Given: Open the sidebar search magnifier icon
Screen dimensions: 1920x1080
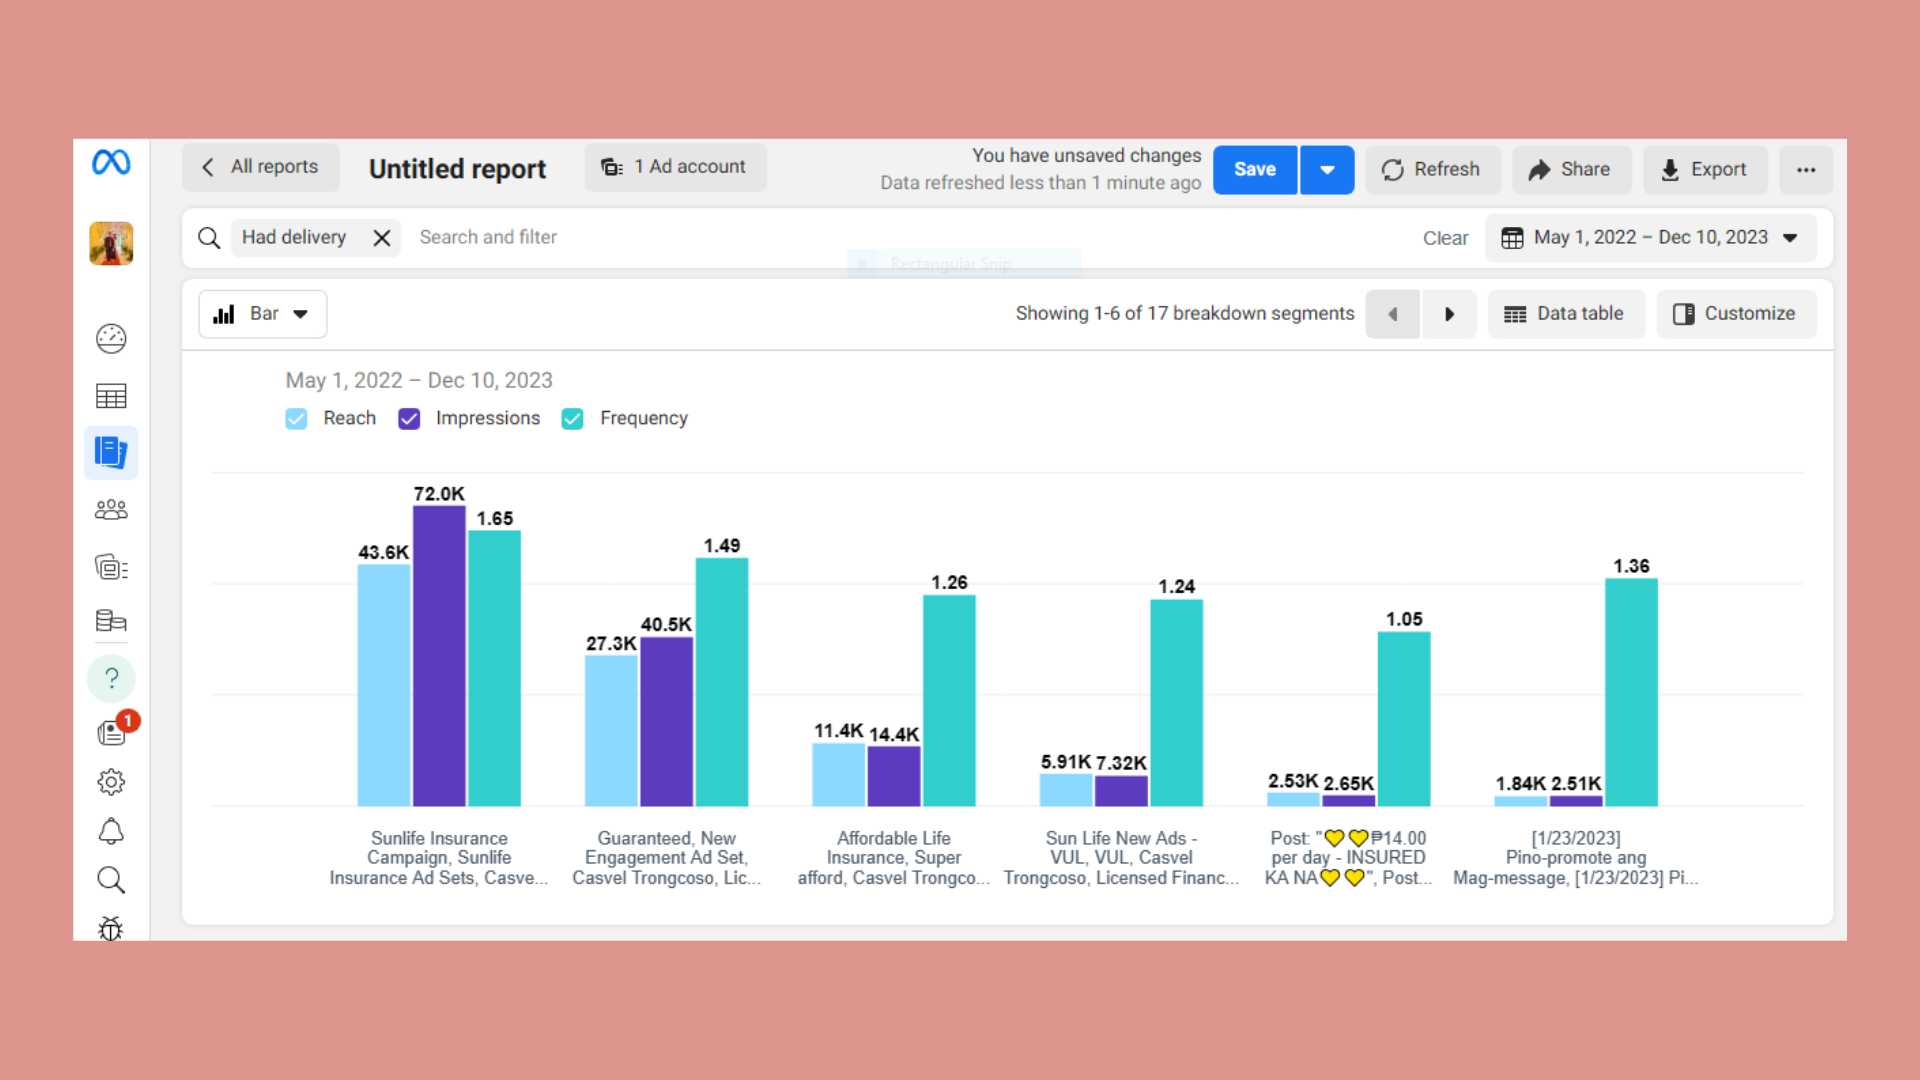Looking at the screenshot, I should [x=111, y=880].
